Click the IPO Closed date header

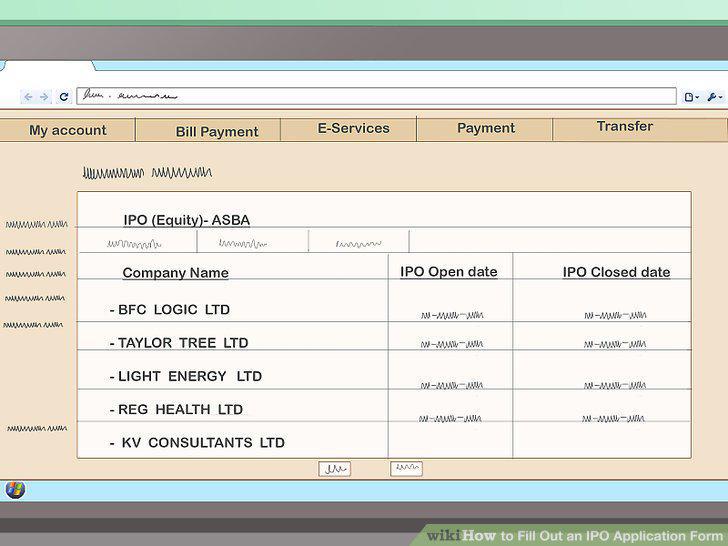pyautogui.click(x=616, y=272)
